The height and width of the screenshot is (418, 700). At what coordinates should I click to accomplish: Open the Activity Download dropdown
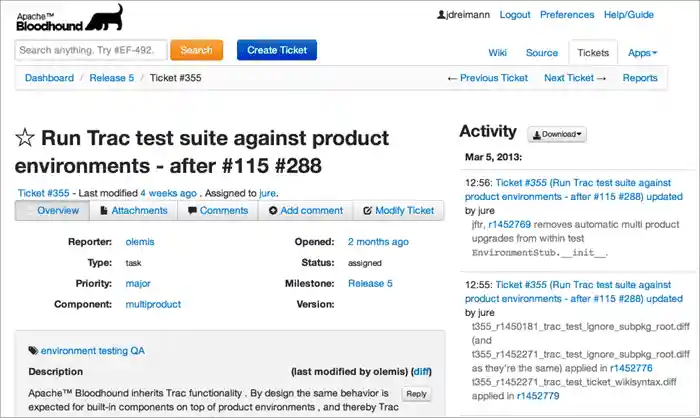tap(557, 134)
